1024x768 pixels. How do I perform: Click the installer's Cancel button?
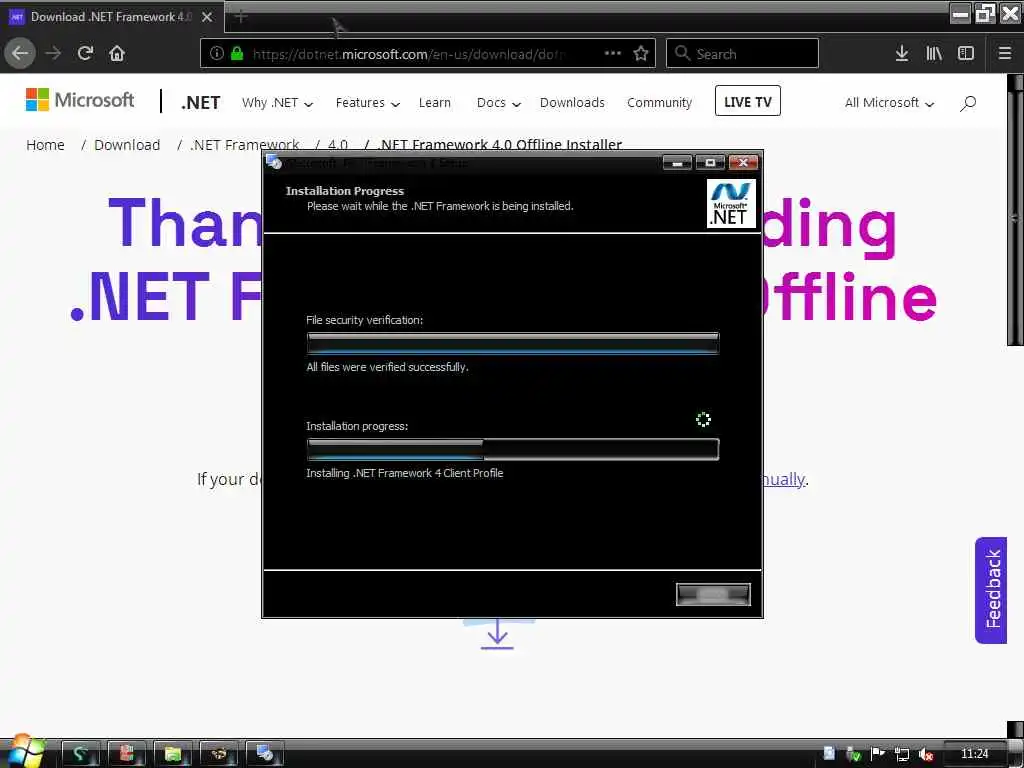pyautogui.click(x=713, y=594)
